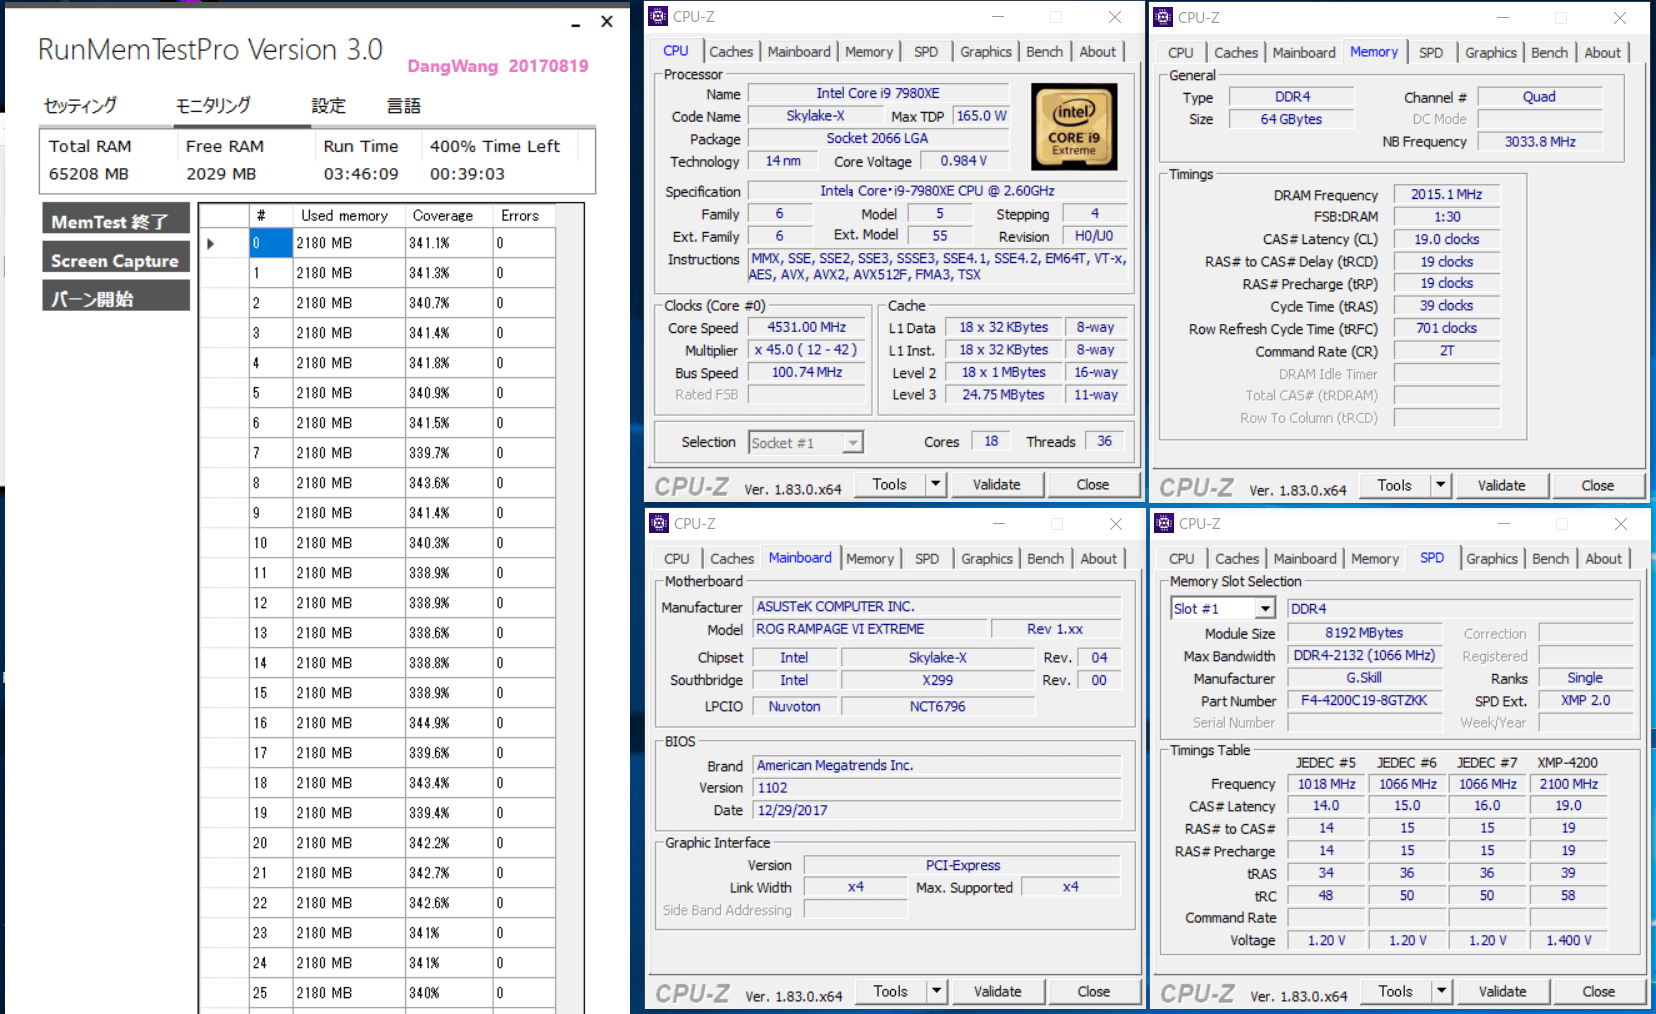
Task: Click the Total RAM value 65208 MB
Action: coord(89,174)
